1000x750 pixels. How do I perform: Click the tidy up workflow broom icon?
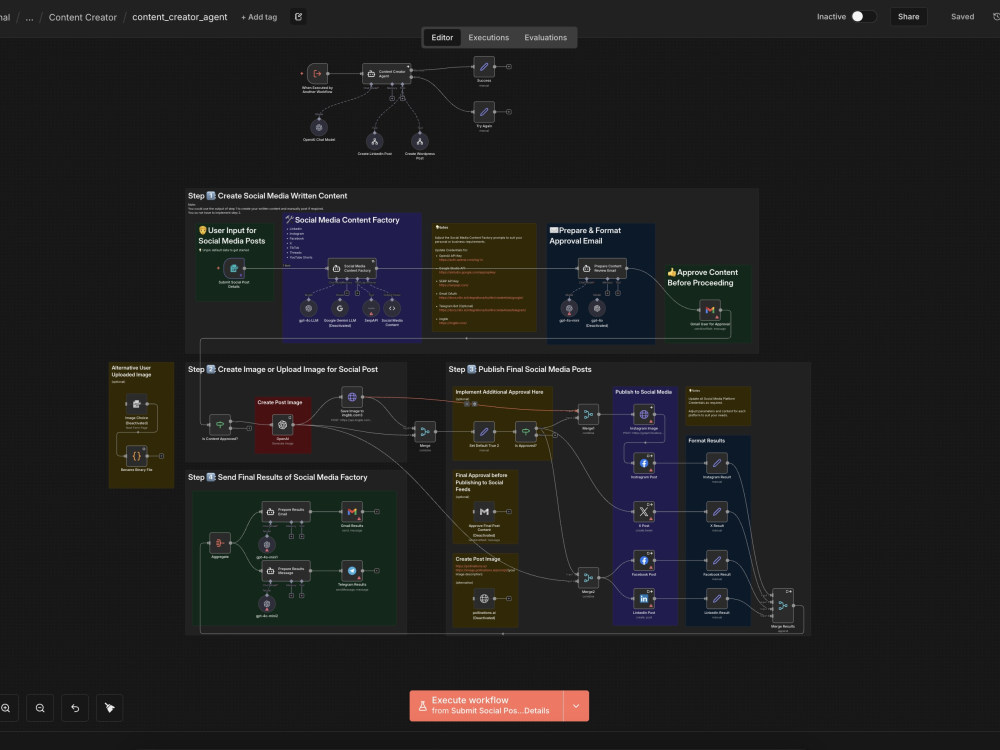(x=109, y=708)
